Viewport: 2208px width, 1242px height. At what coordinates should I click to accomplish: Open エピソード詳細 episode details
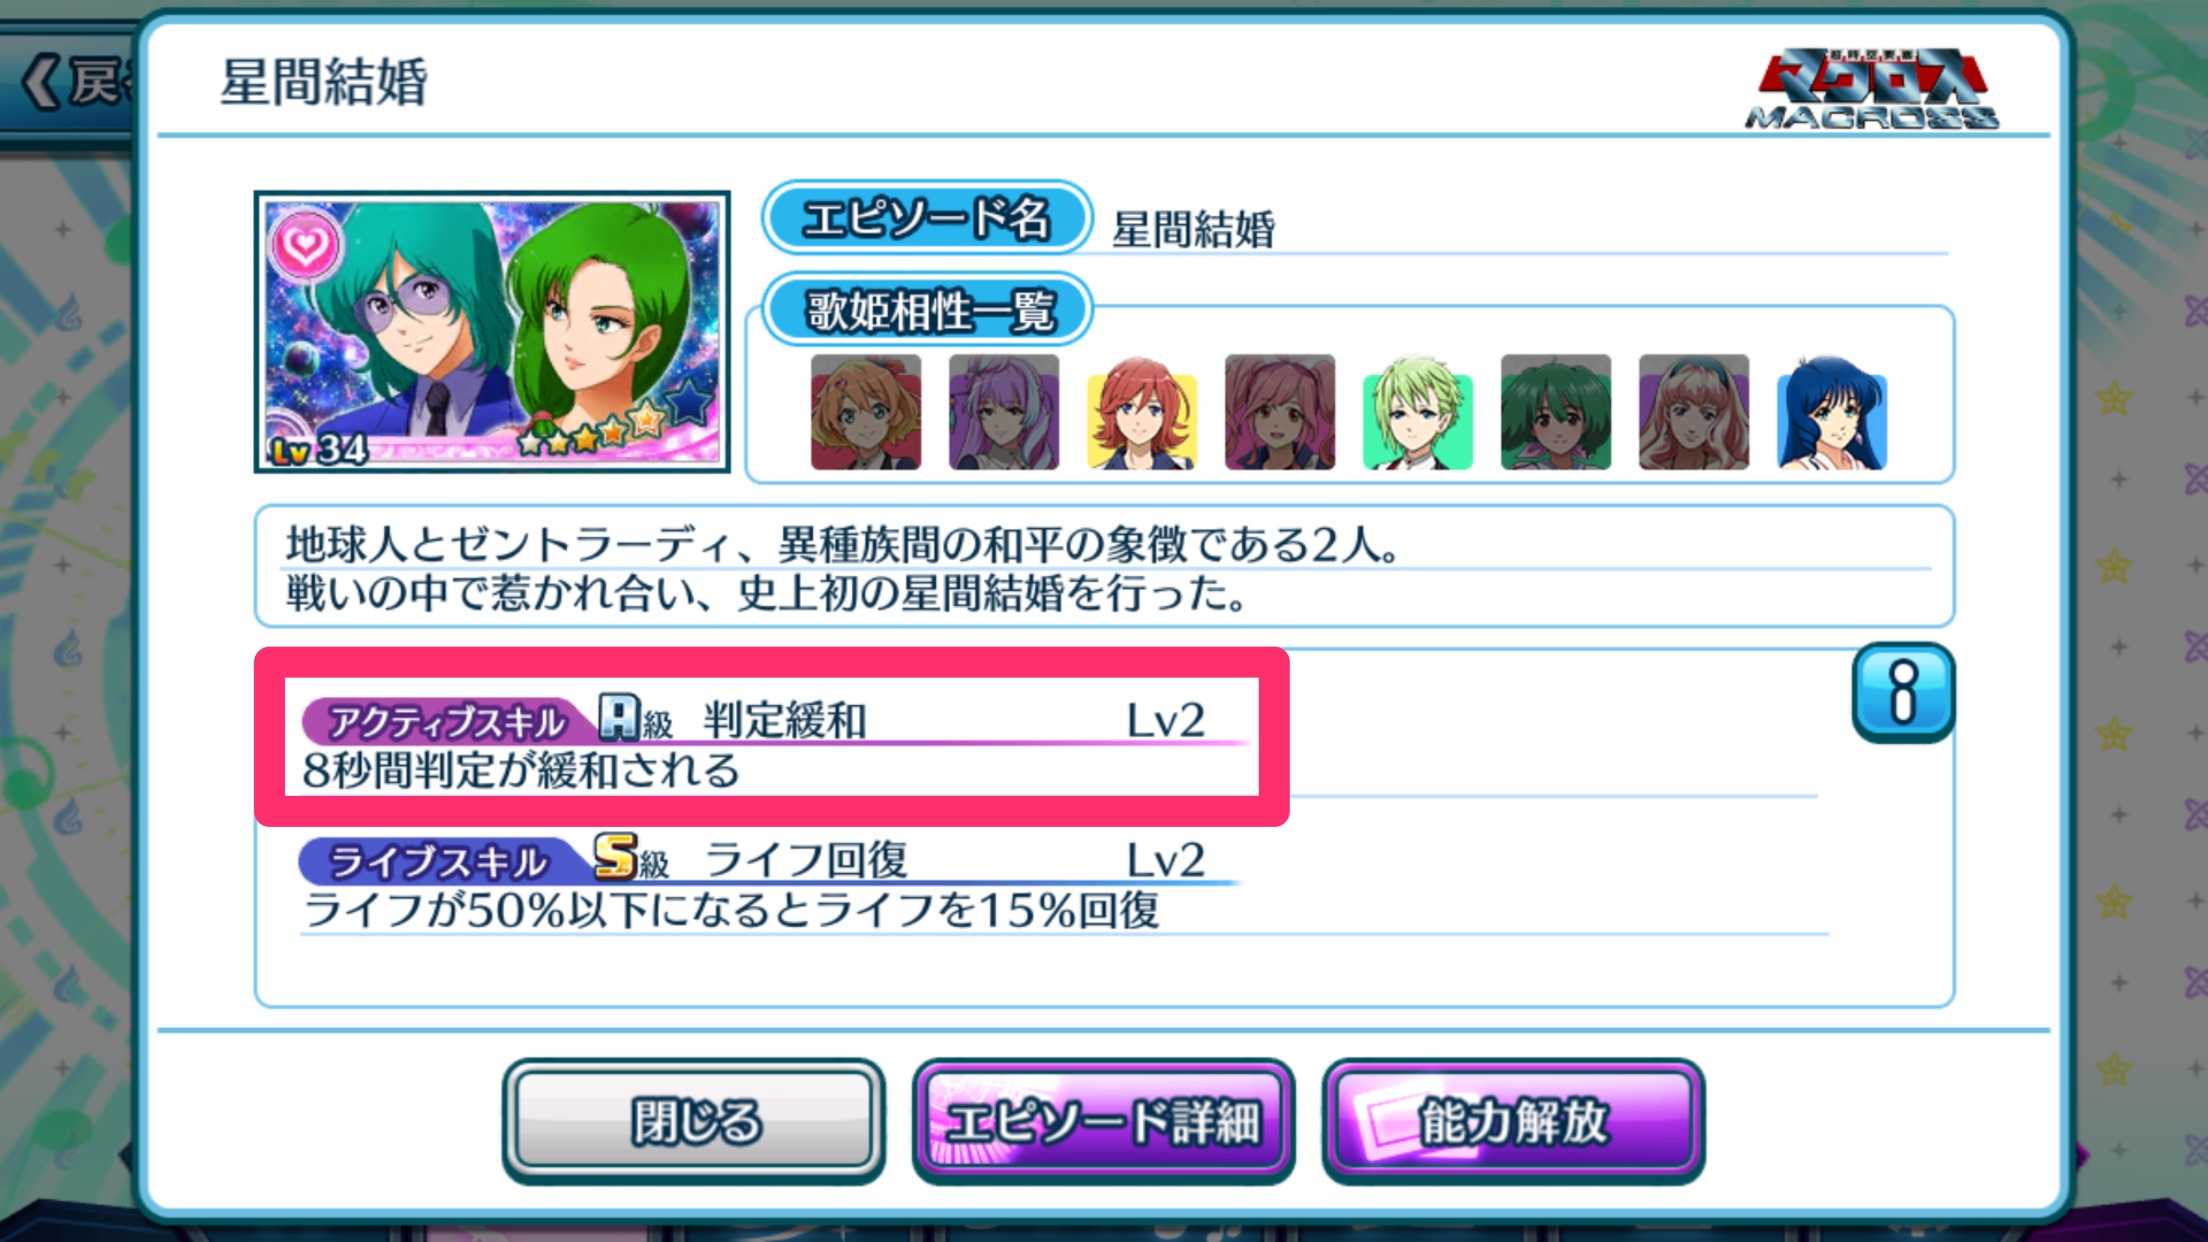1103,1121
